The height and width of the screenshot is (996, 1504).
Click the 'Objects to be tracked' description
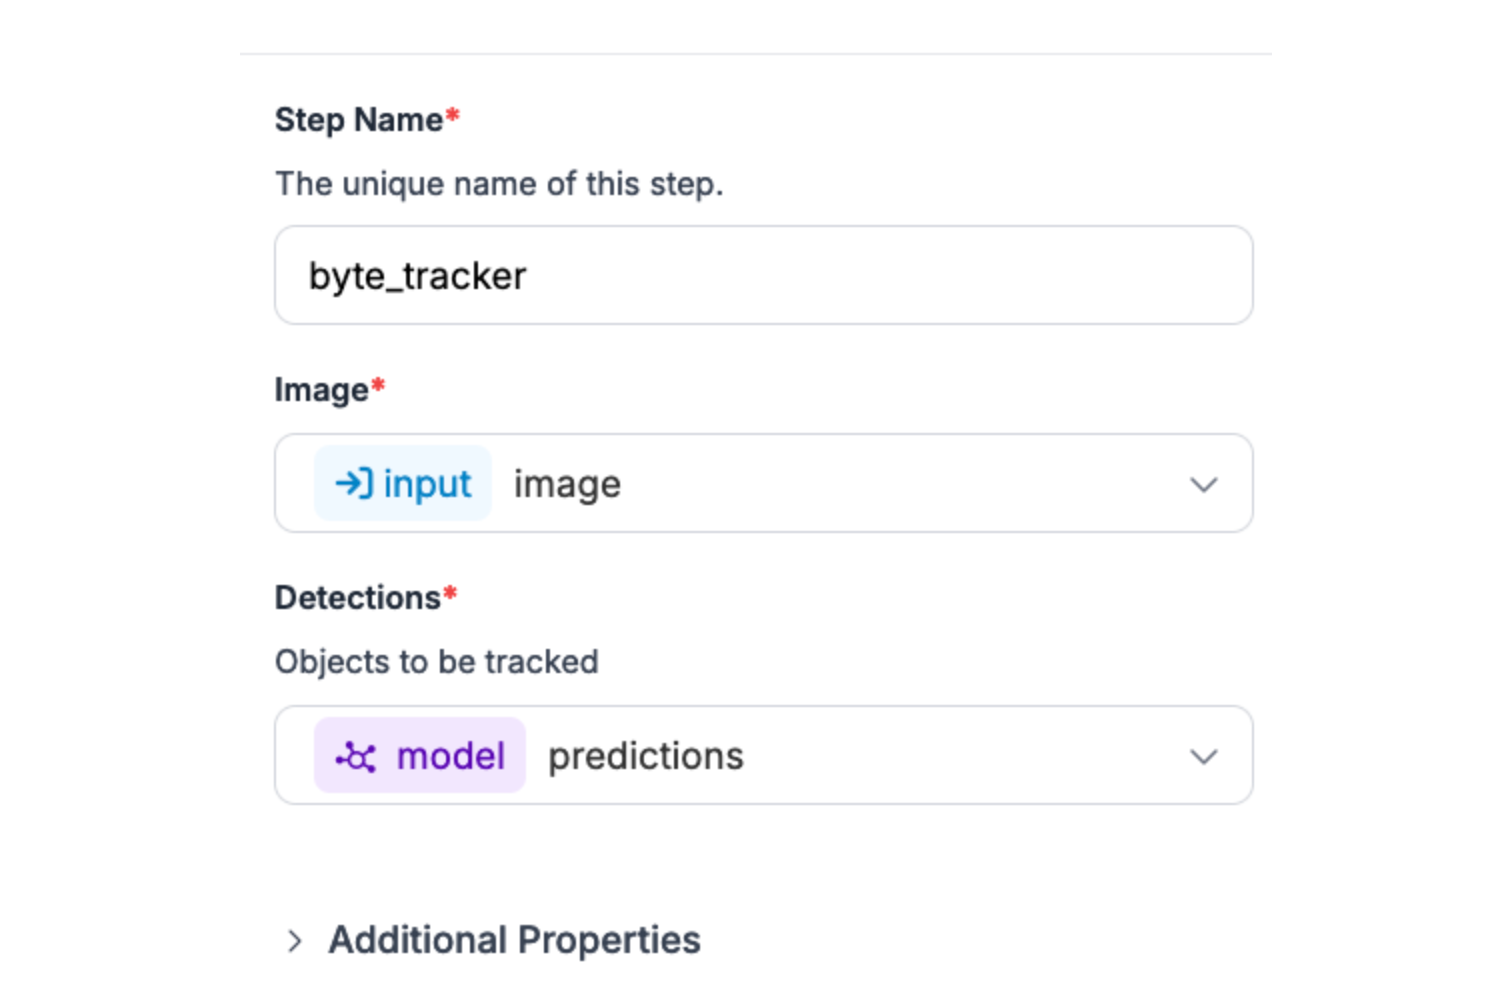(436, 662)
